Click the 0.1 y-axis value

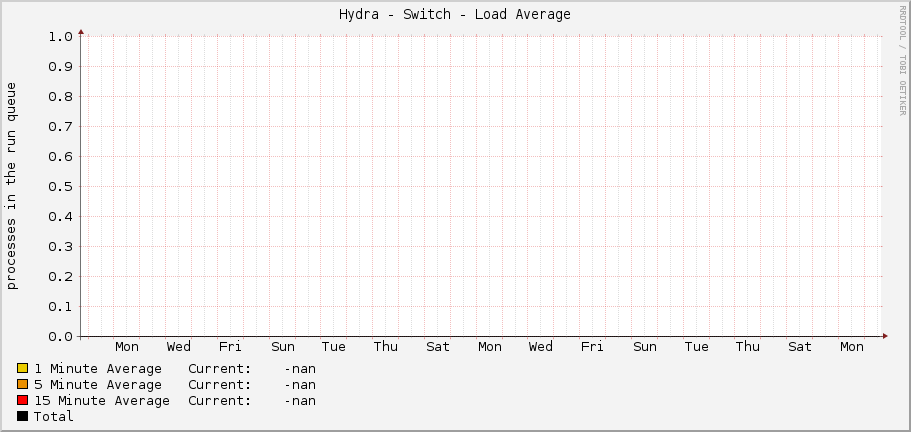60,307
